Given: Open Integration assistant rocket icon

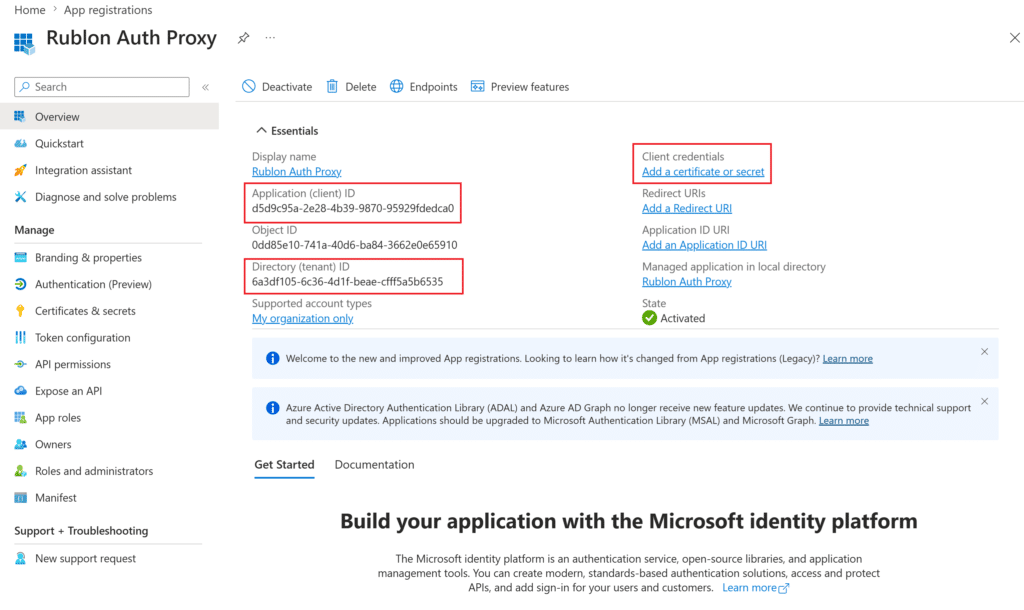Looking at the screenshot, I should coord(20,170).
